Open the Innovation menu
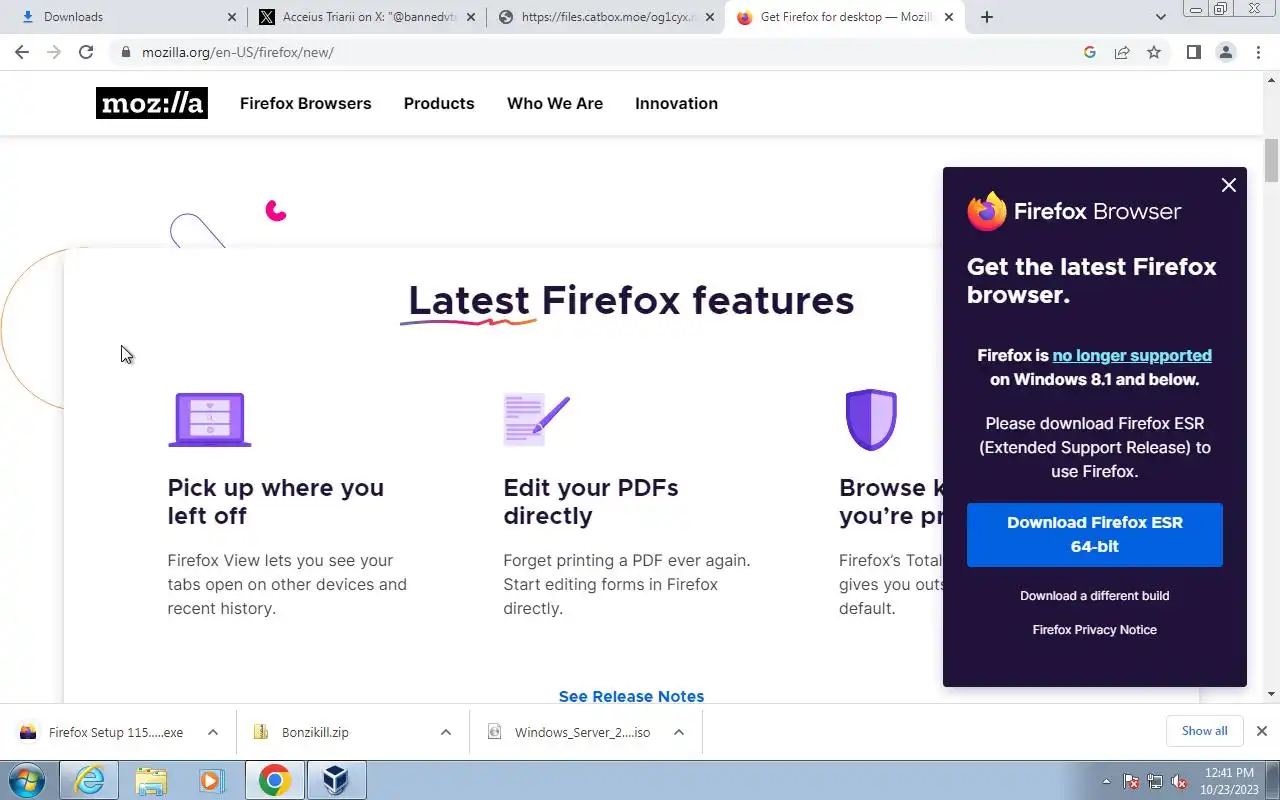Viewport: 1280px width, 800px height. tap(676, 103)
